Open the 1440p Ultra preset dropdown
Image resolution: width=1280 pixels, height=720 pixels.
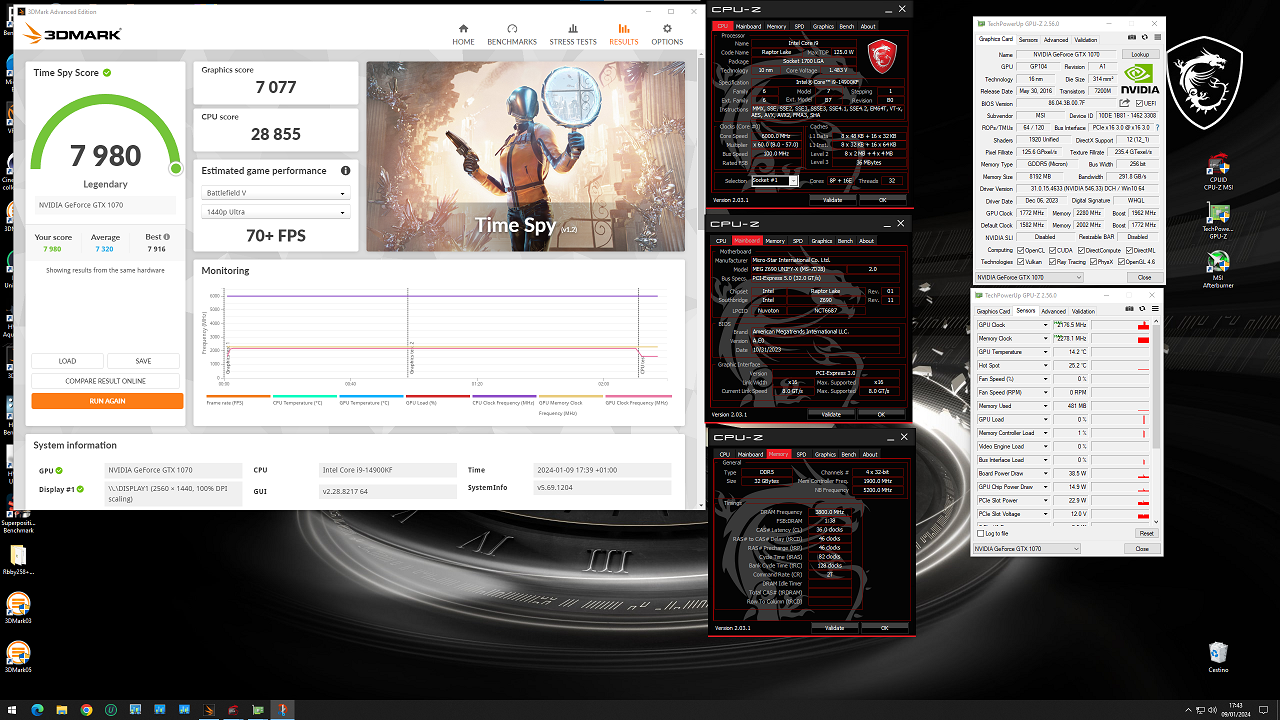(x=276, y=212)
